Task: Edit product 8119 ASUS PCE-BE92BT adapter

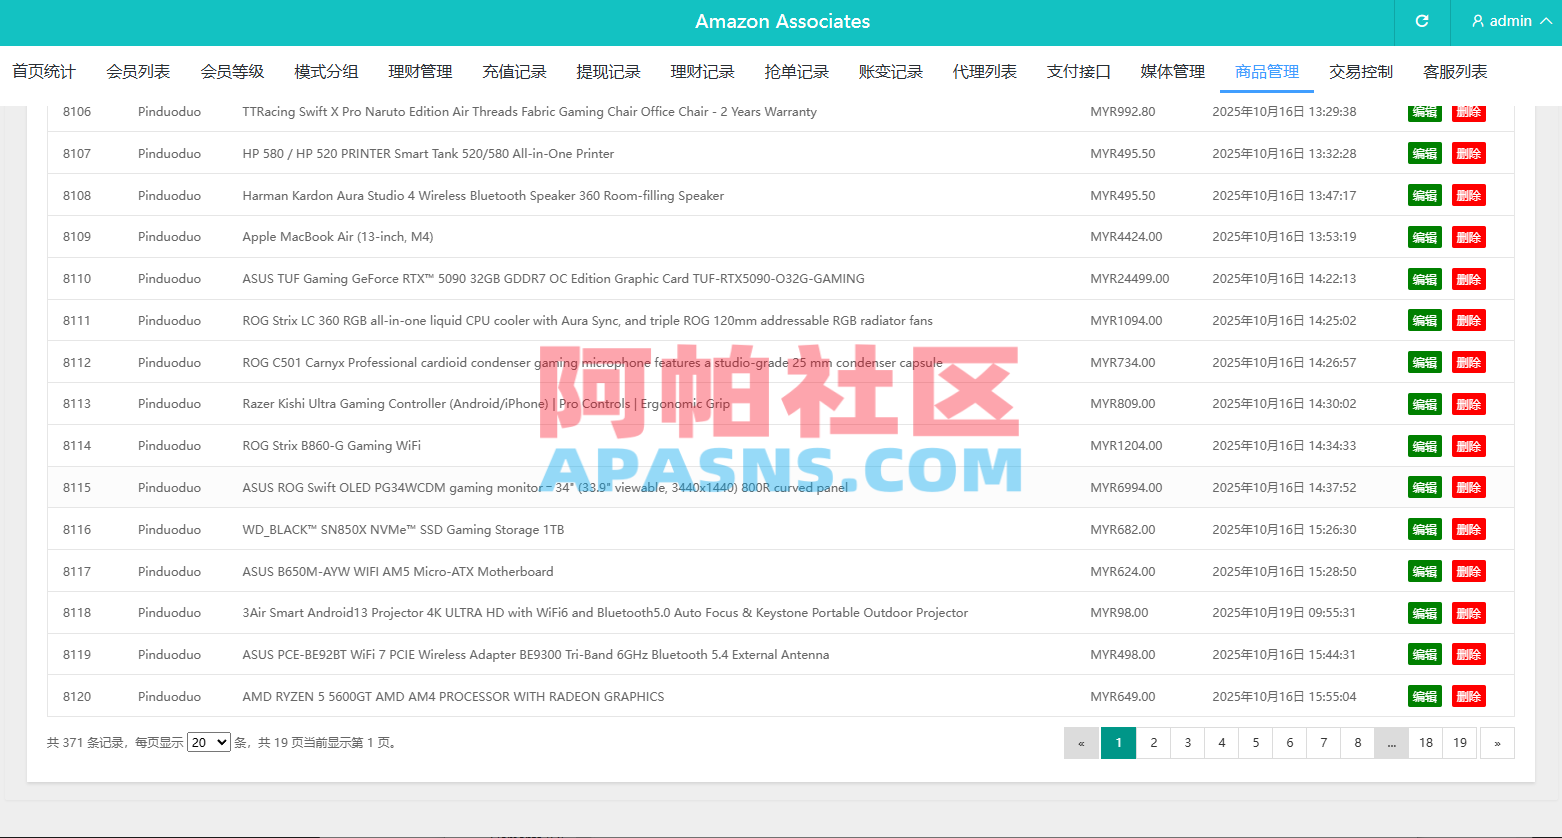Action: point(1425,655)
